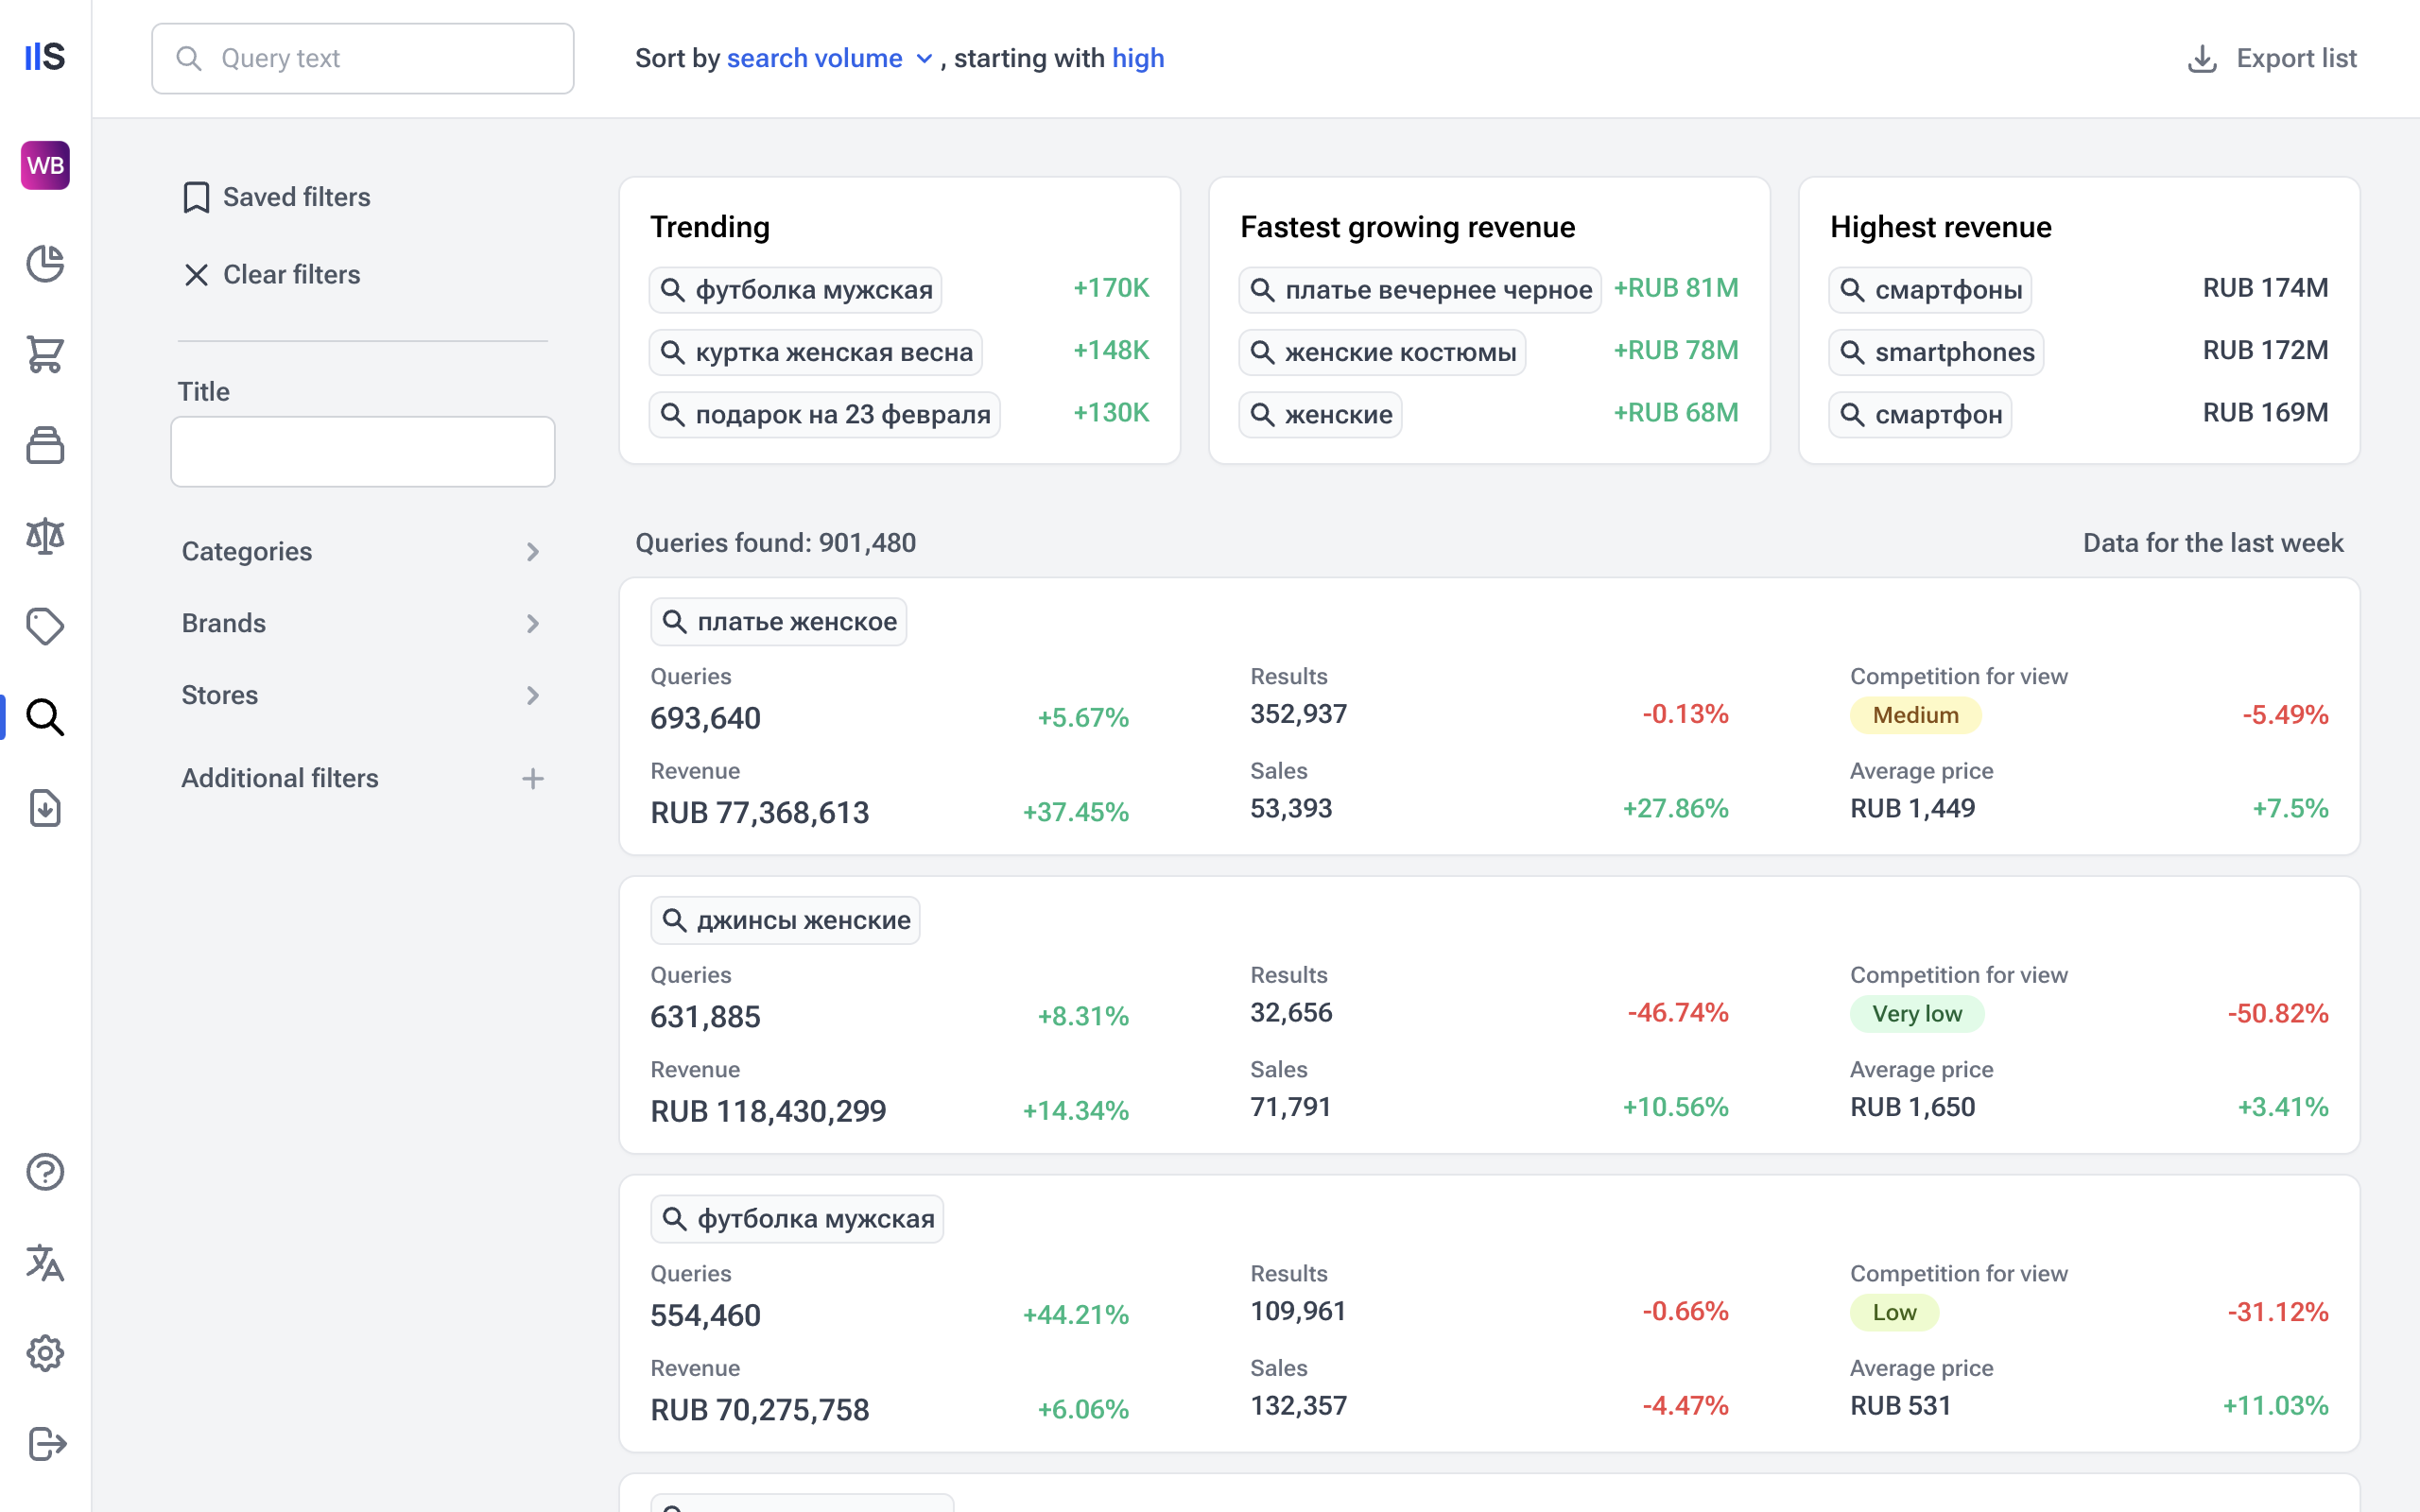Open the search volume sort dropdown
The image size is (2420, 1512).
coord(829,58)
